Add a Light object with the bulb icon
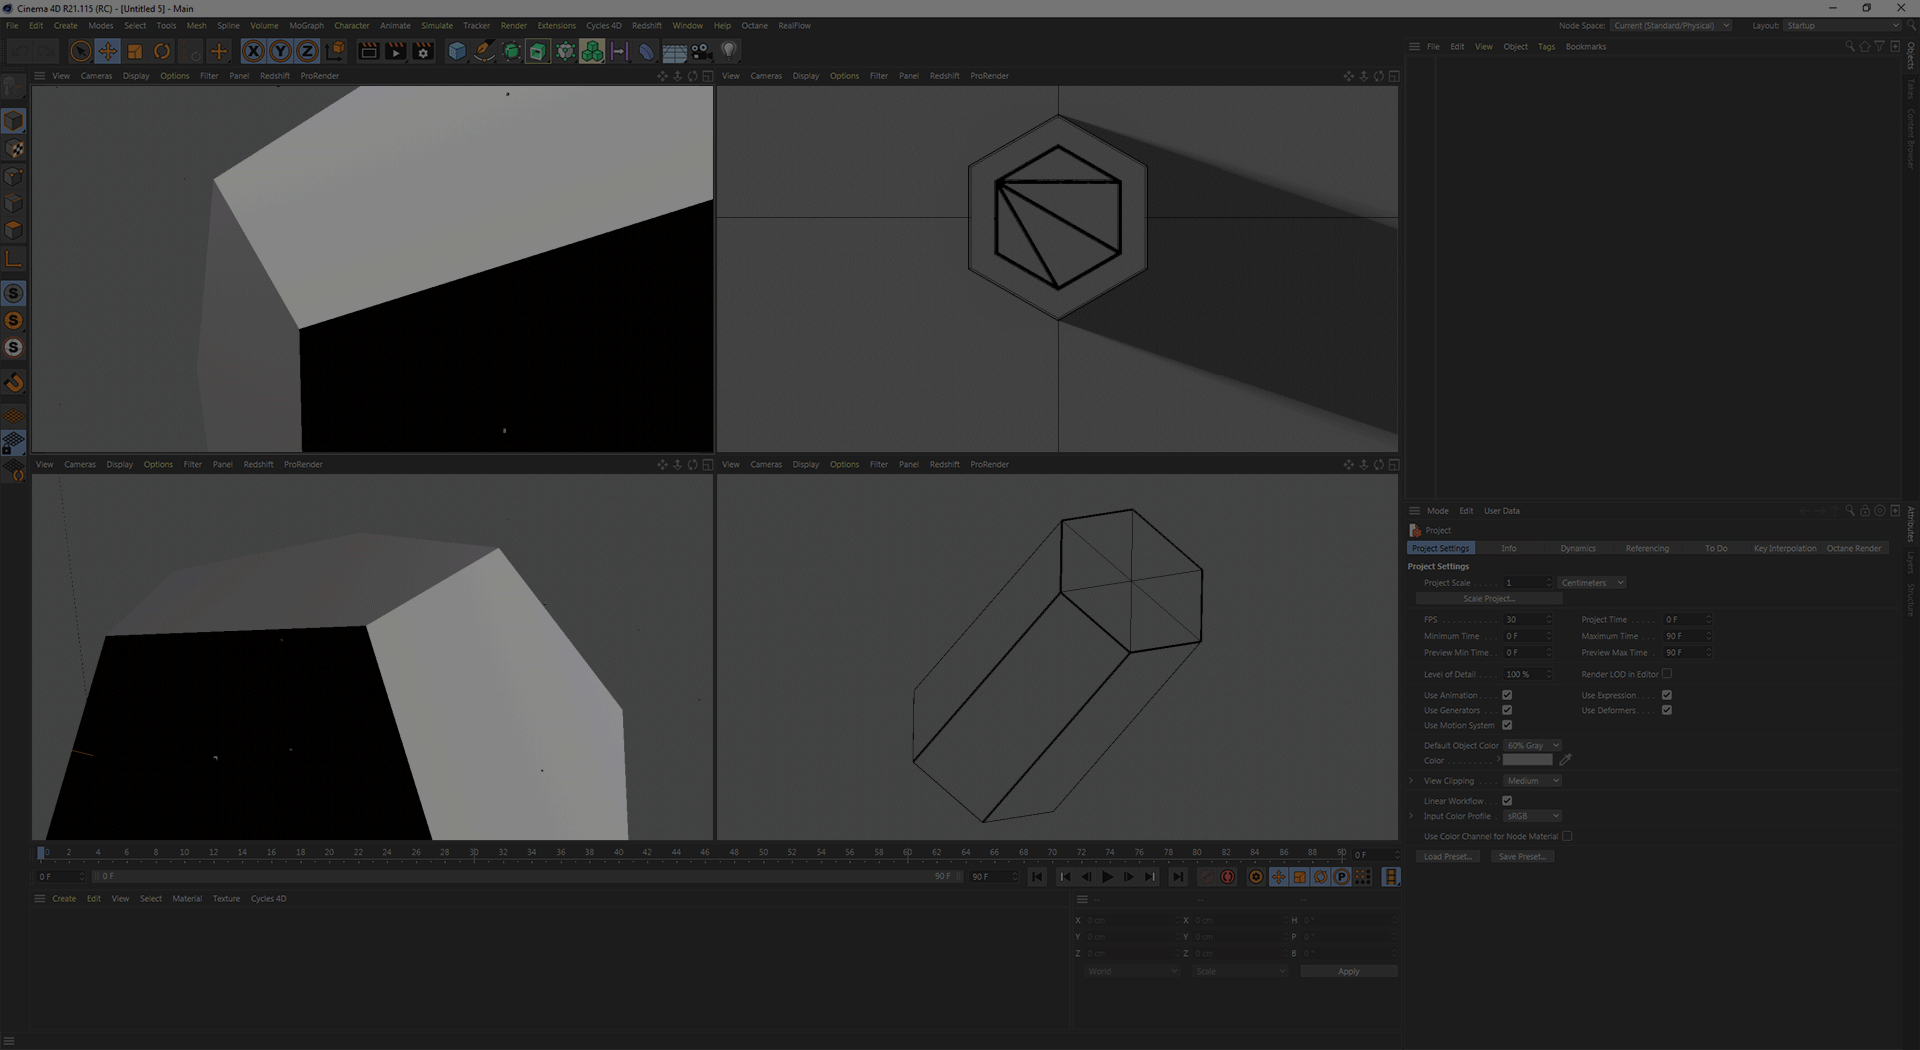Image resolution: width=1920 pixels, height=1050 pixels. pos(729,51)
